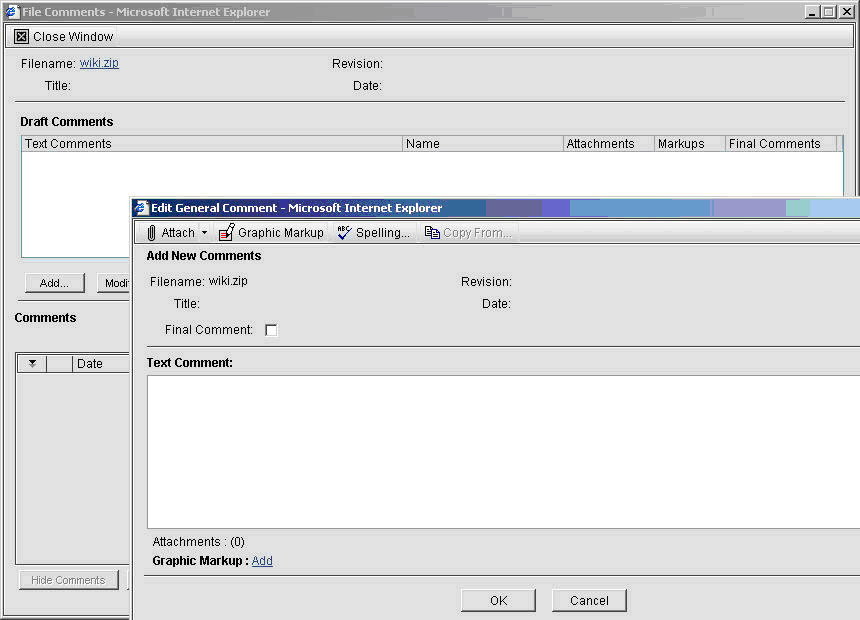
Task: Open the Attach dropdown arrow
Action: pyautogui.click(x=205, y=233)
